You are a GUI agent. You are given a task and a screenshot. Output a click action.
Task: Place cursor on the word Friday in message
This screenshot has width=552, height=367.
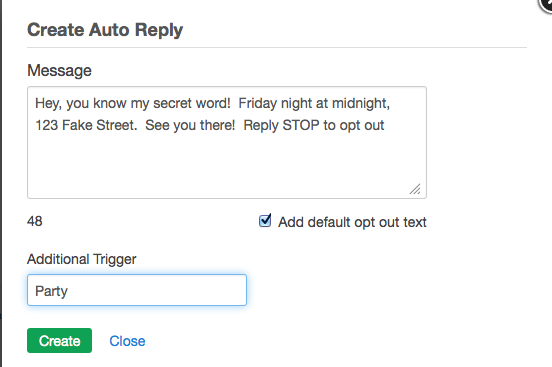pyautogui.click(x=258, y=104)
